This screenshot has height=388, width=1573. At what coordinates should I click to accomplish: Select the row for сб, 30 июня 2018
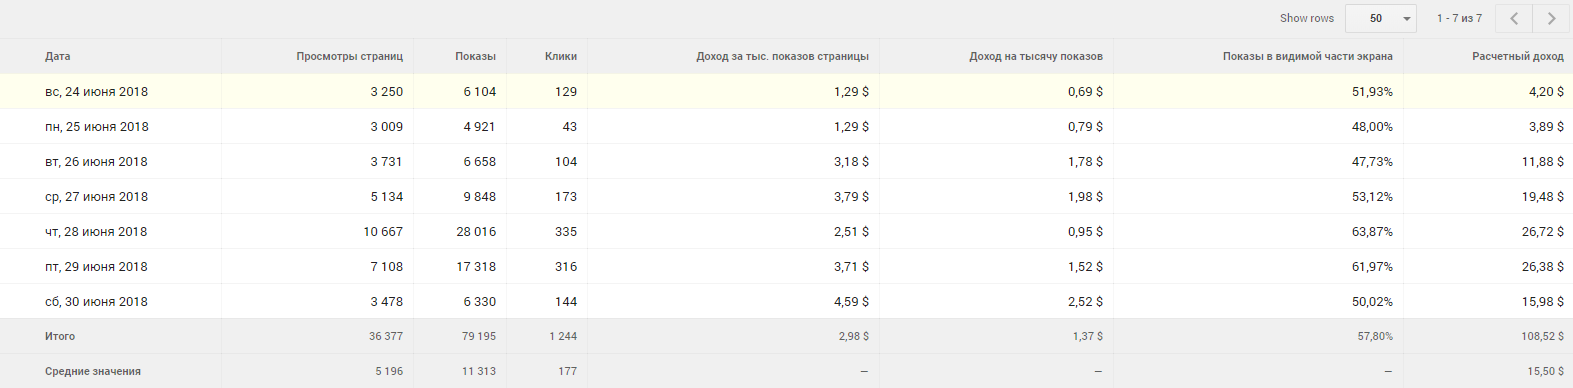click(x=786, y=301)
